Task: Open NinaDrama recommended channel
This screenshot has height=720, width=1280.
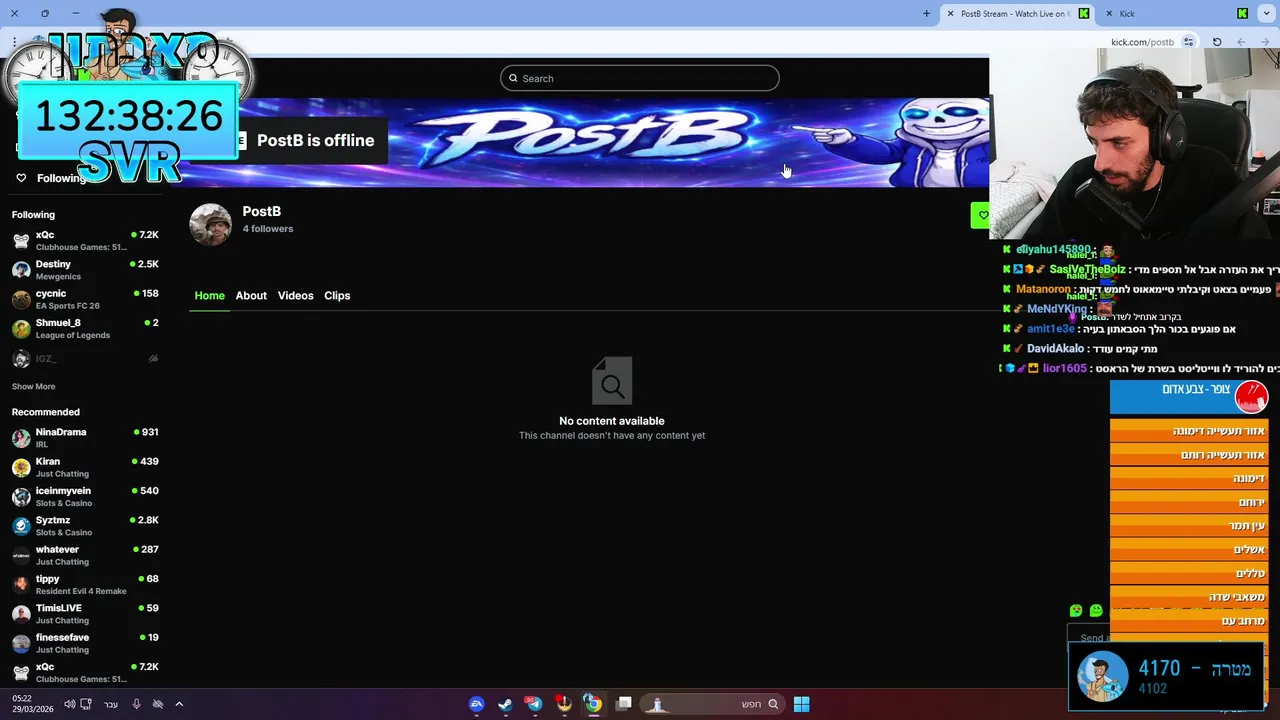Action: coord(85,438)
